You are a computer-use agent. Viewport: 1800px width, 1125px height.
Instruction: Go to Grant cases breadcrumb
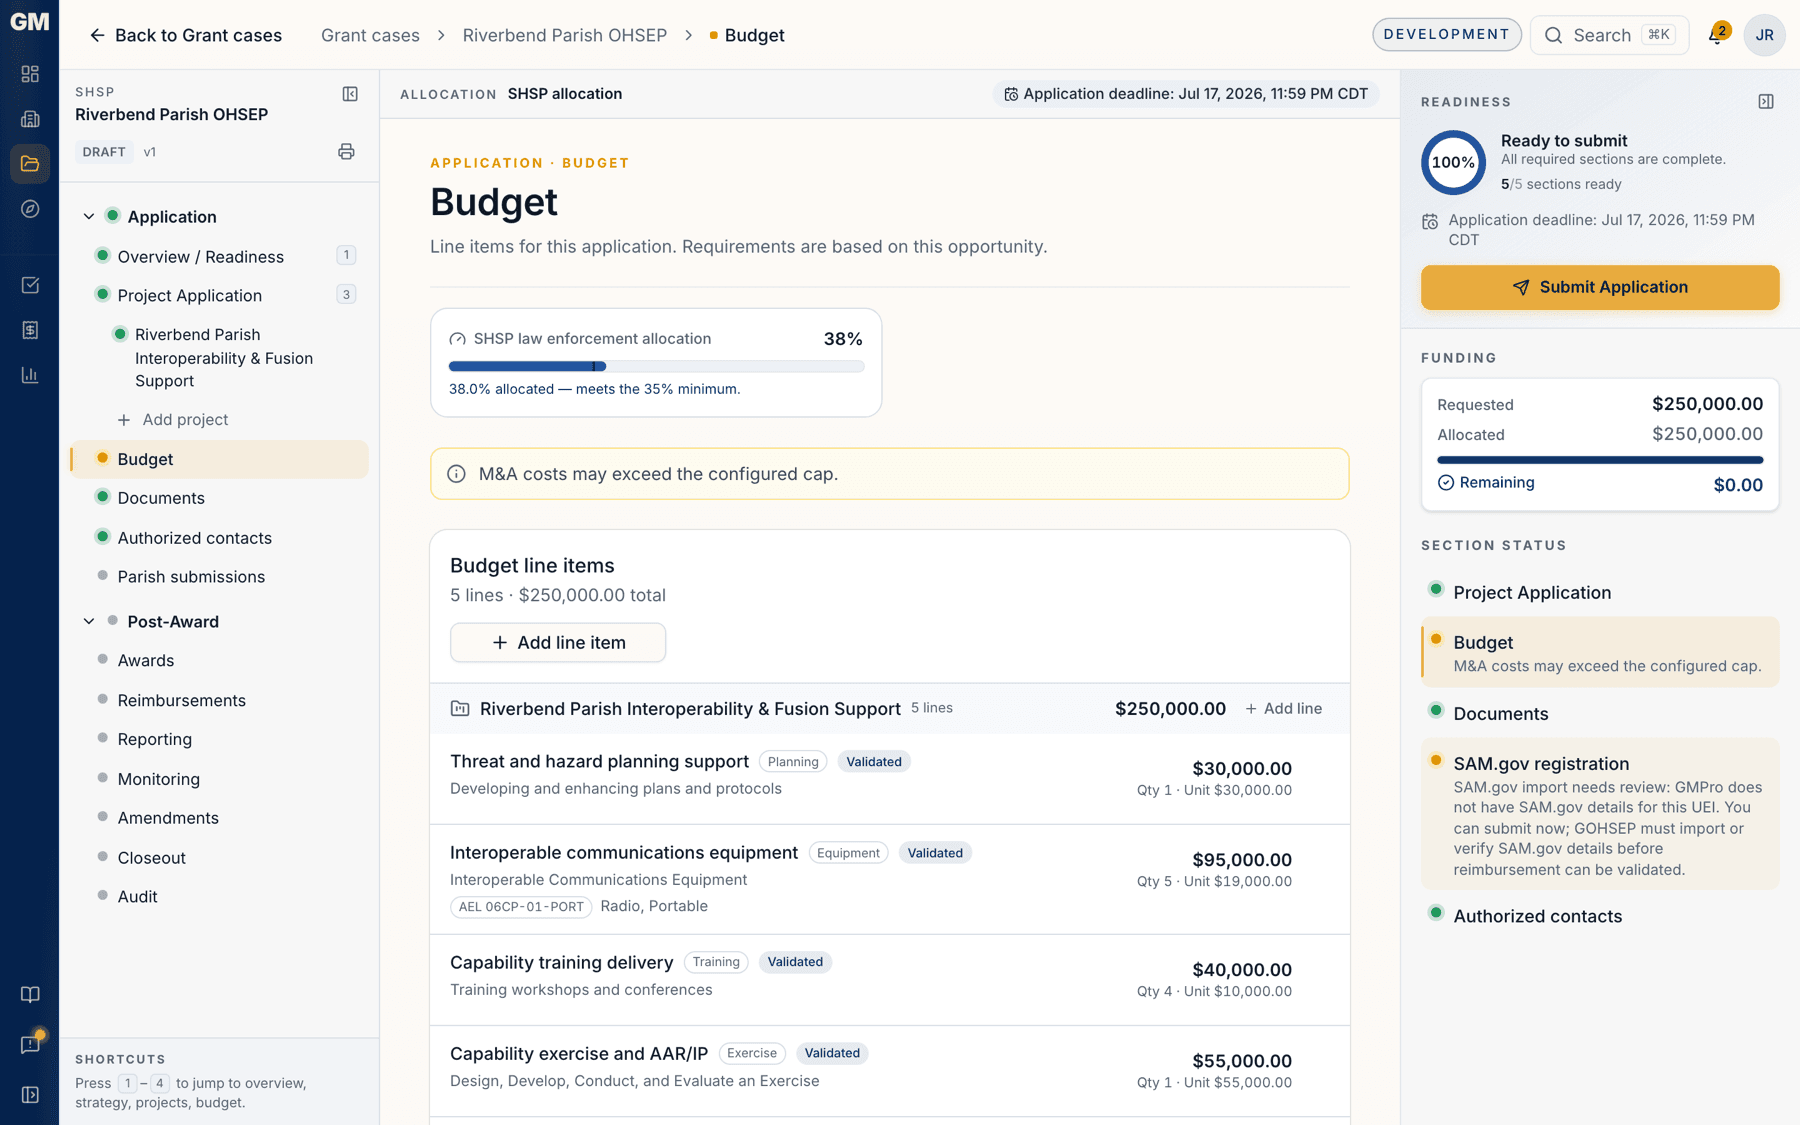tap(370, 35)
